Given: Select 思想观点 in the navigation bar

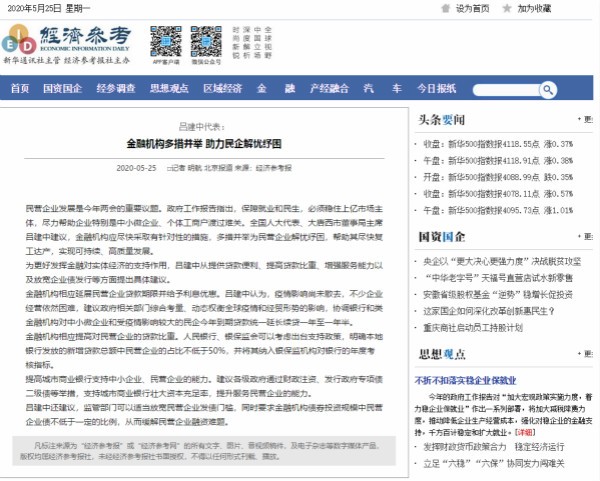Looking at the screenshot, I should pyautogui.click(x=169, y=88).
